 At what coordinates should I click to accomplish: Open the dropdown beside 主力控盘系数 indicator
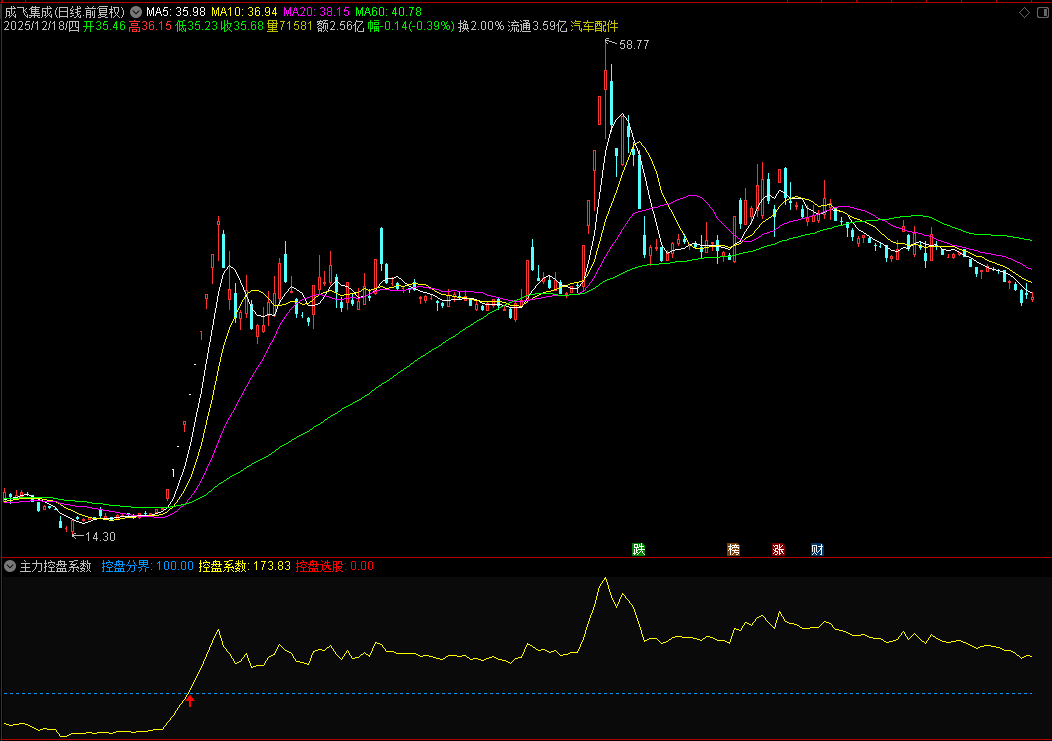click(10, 566)
